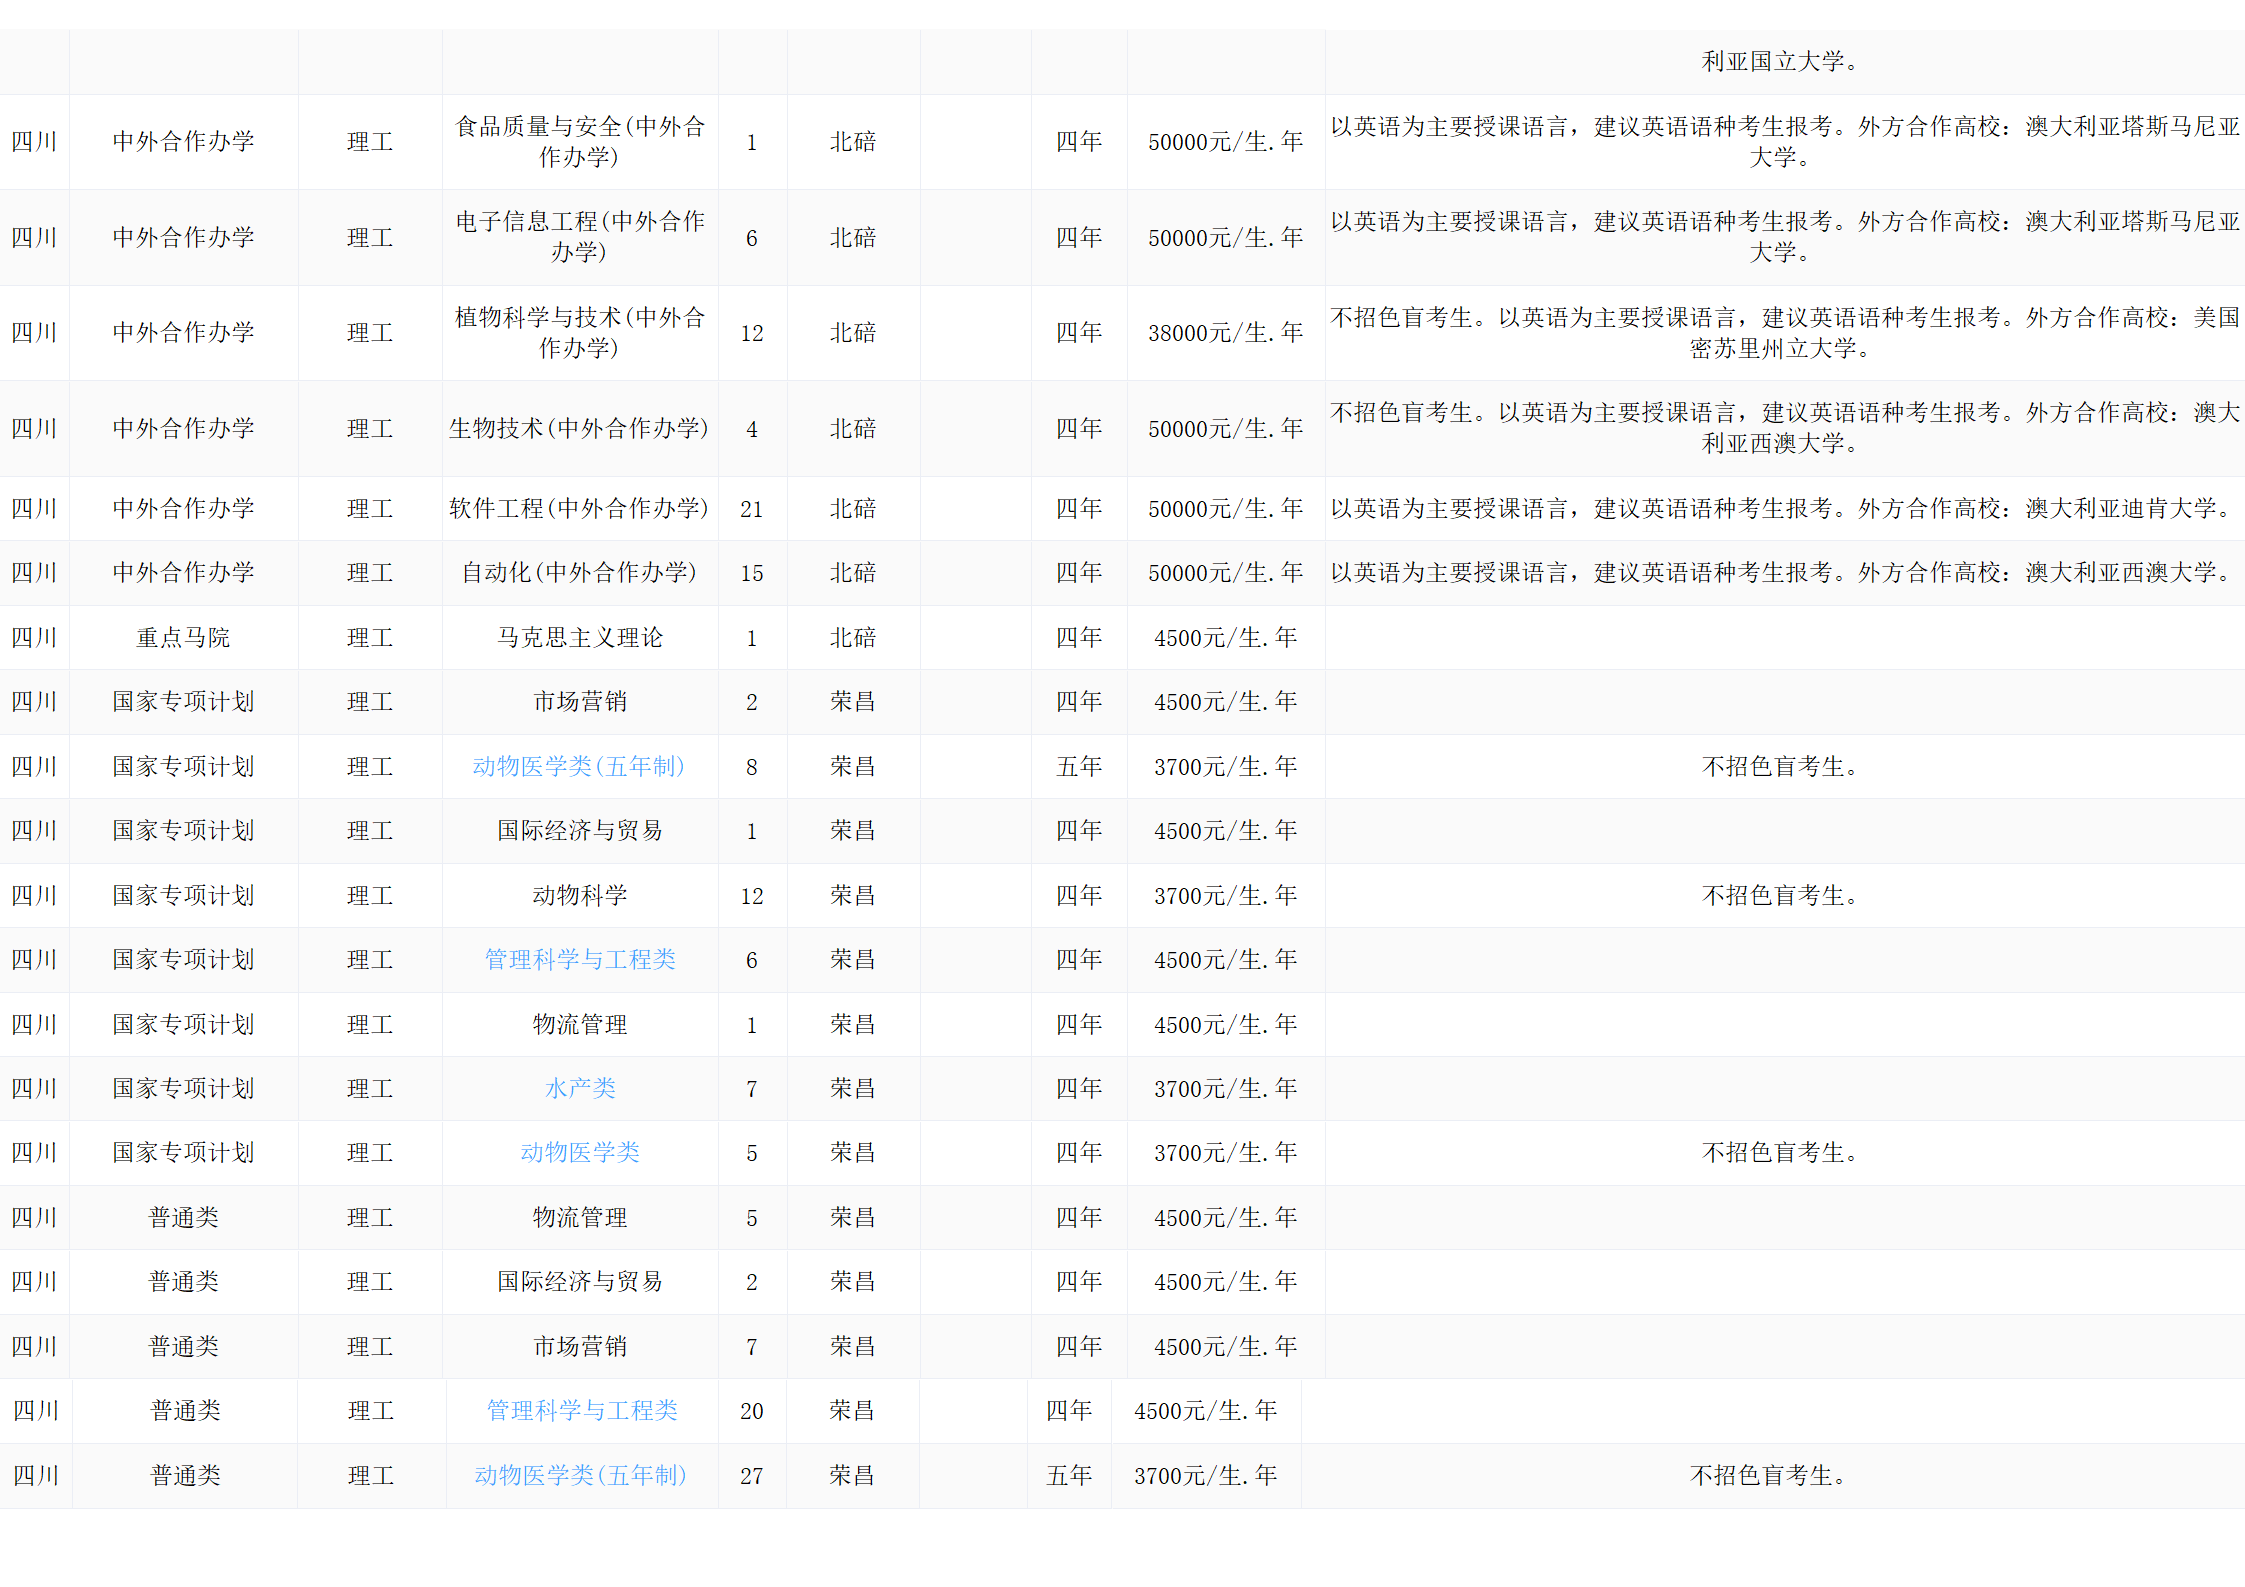This screenshot has width=2245, height=1587.
Task: Select the 动物科学 major cell
Action: [x=580, y=895]
